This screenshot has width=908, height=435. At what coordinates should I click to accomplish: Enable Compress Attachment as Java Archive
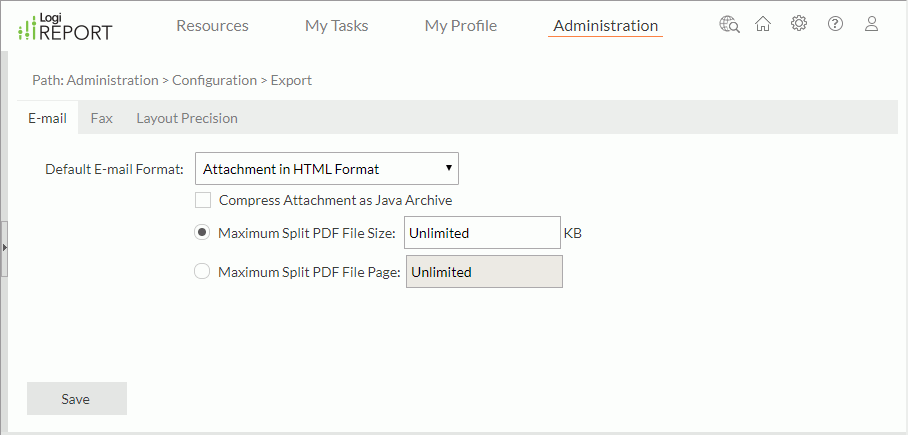pos(203,200)
